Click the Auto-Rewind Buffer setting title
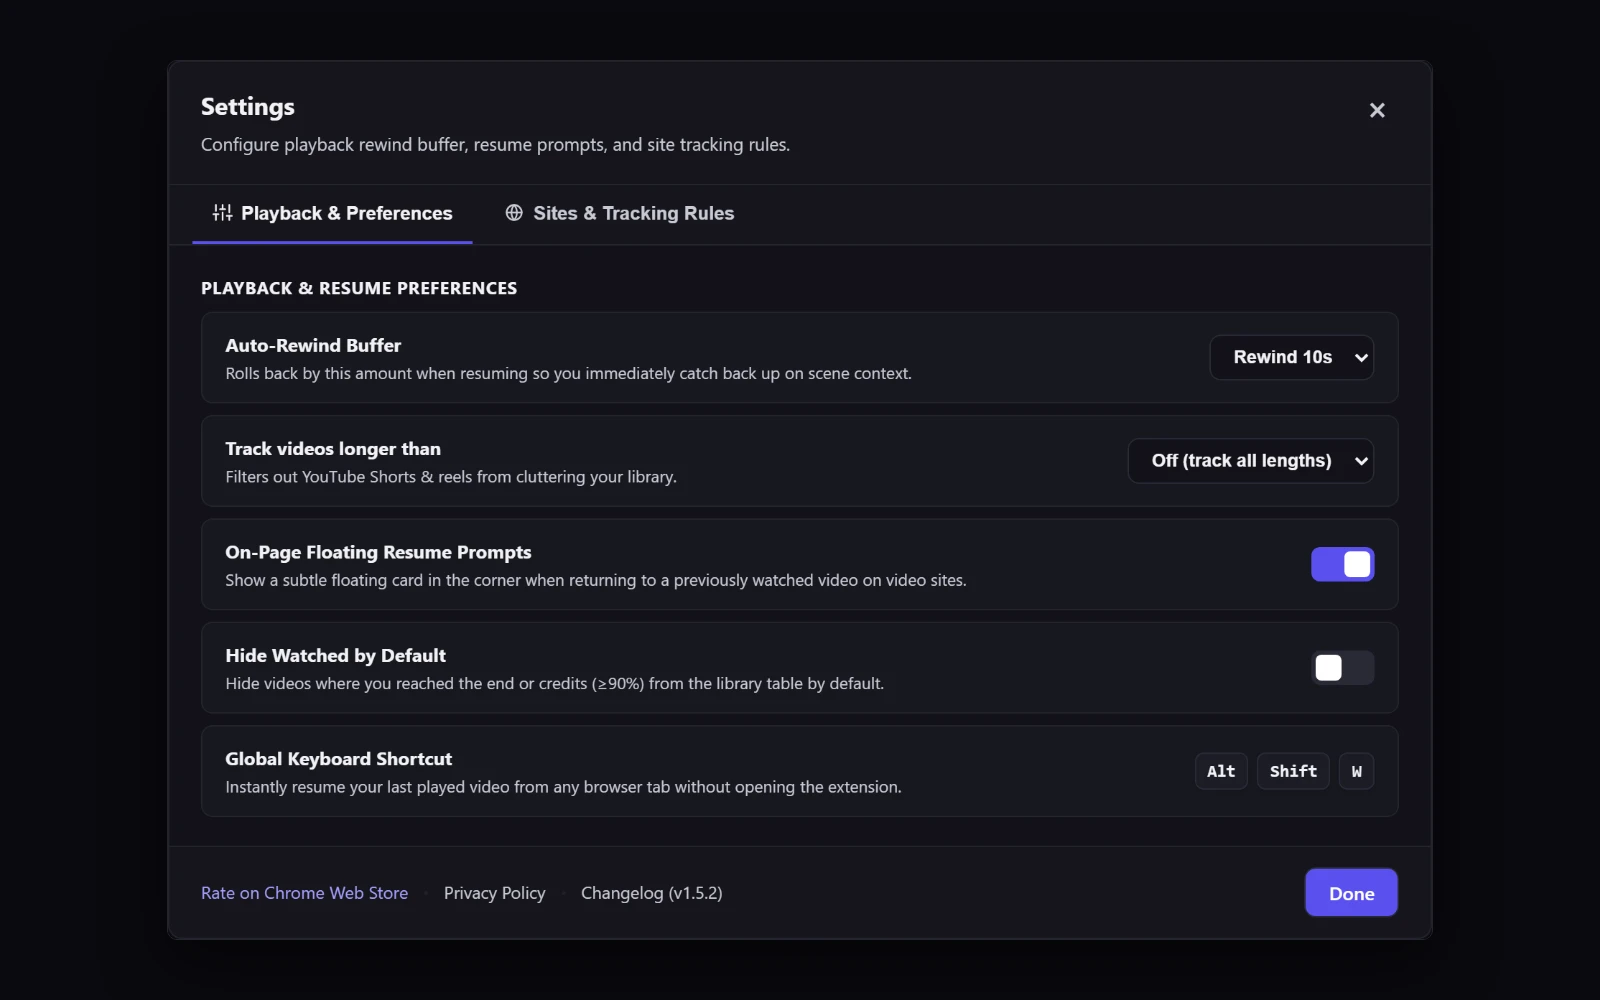Image resolution: width=1600 pixels, height=1000 pixels. point(313,345)
